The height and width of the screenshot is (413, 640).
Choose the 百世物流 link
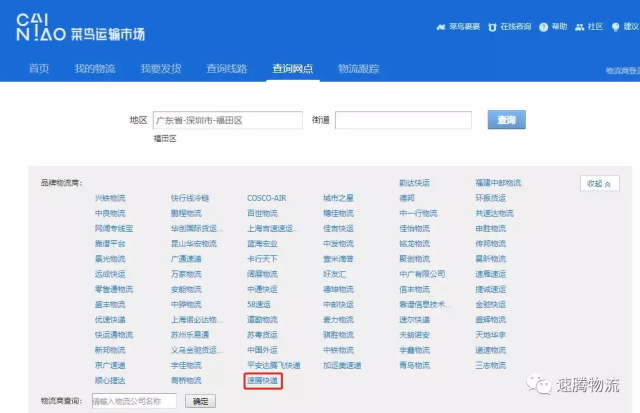coord(262,213)
